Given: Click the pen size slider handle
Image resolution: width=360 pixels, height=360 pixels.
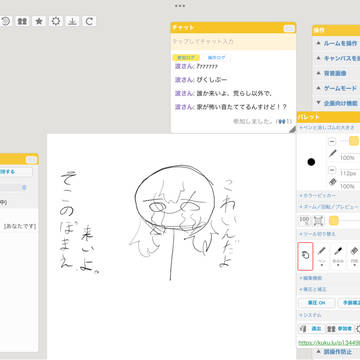Looking at the screenshot, I should 354,141.
